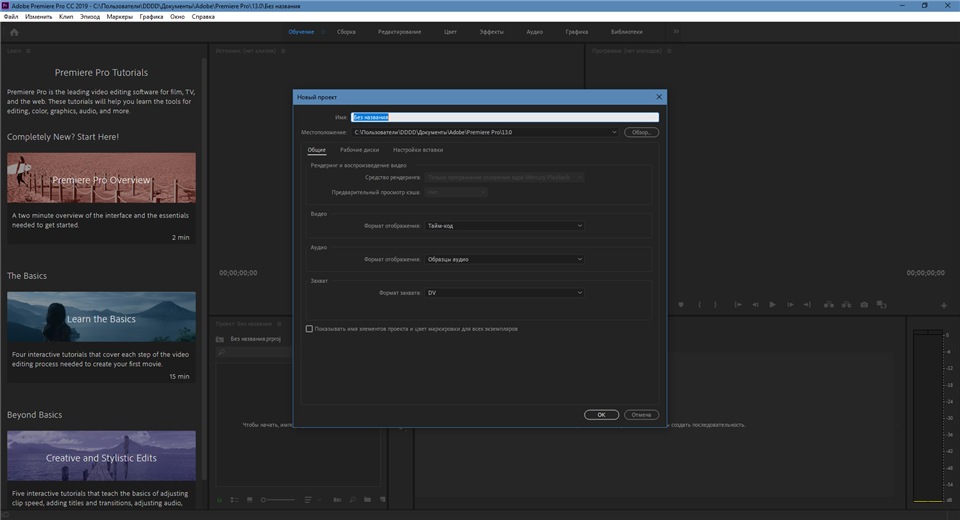Switch to the Настройки вставки tab

pos(418,150)
